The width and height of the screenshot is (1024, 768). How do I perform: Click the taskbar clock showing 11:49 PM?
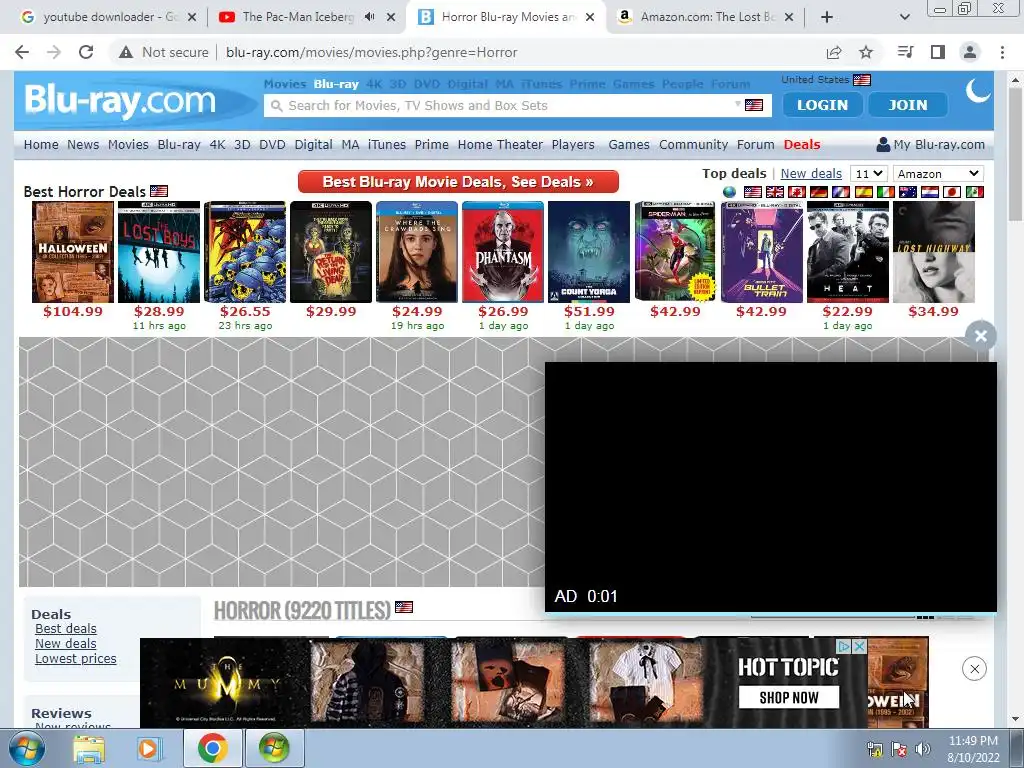973,749
